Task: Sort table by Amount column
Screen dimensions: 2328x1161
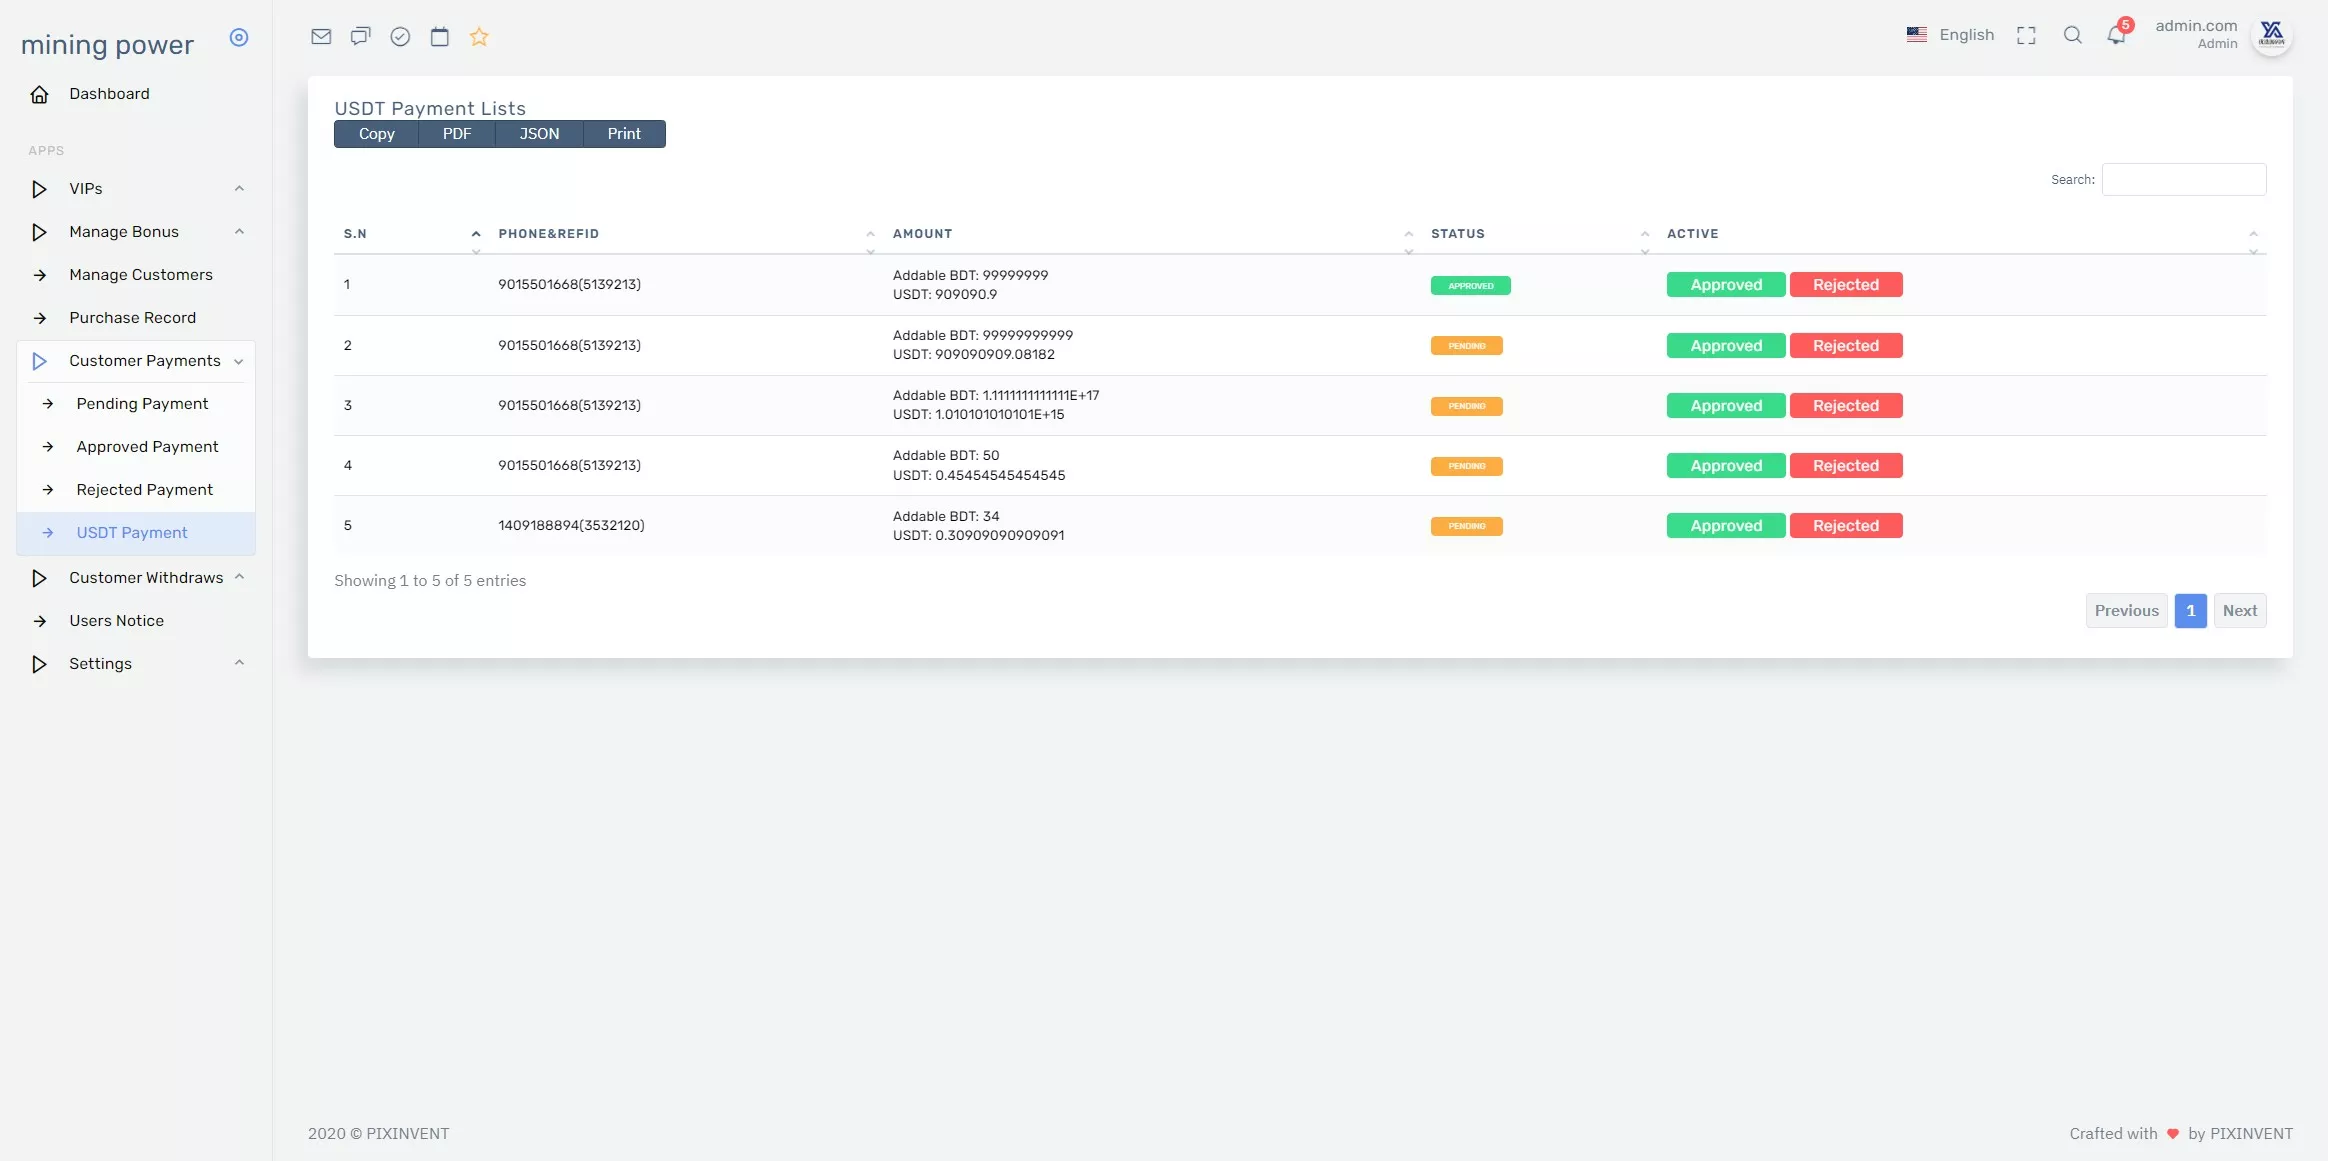Action: (922, 234)
